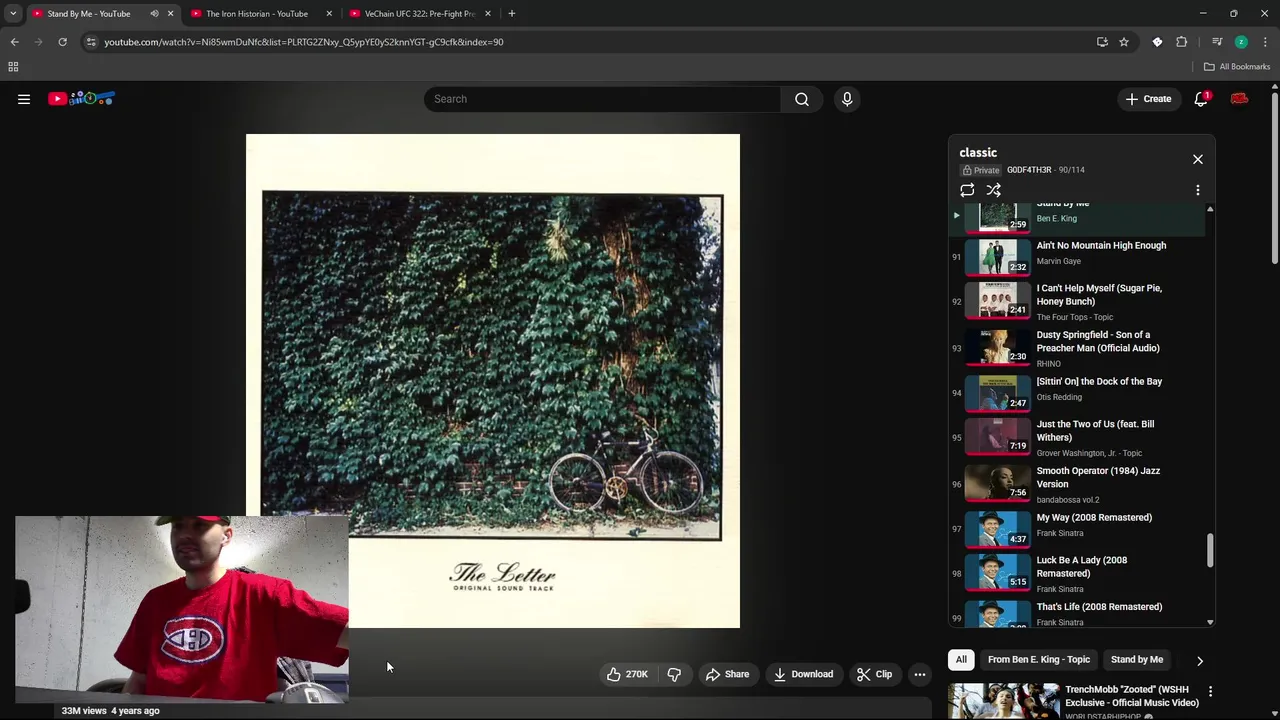Screen dimensions: 1280x720
Task: Focus the YouTube search field
Action: [603, 99]
